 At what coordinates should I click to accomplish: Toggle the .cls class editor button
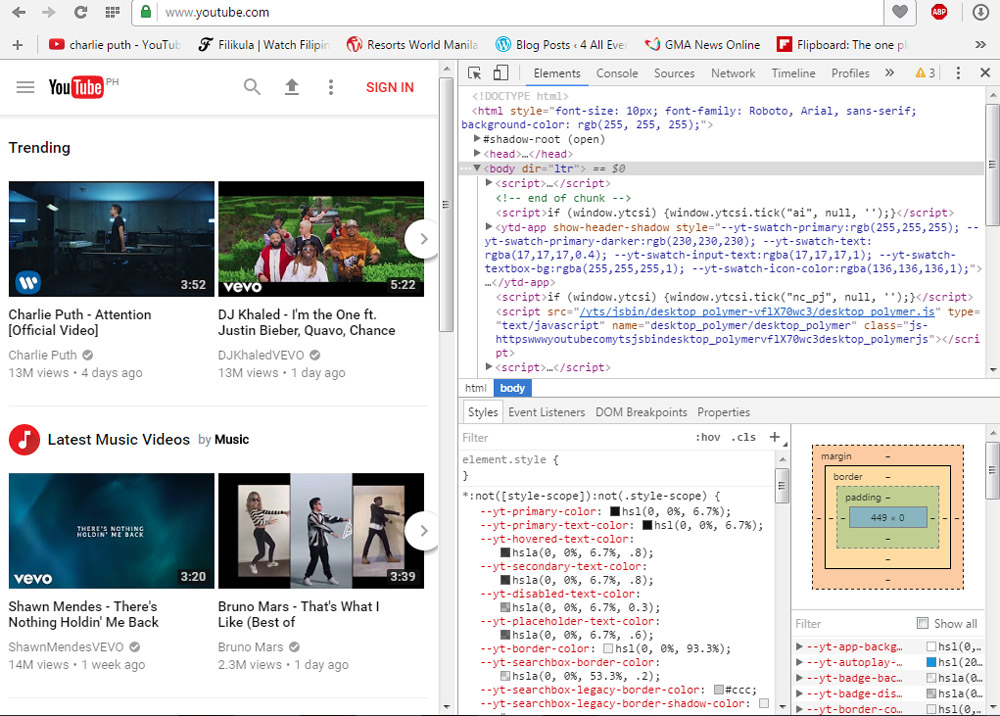click(744, 437)
